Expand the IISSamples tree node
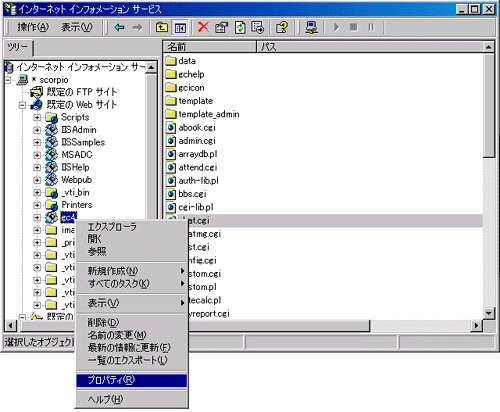 [x=37, y=142]
